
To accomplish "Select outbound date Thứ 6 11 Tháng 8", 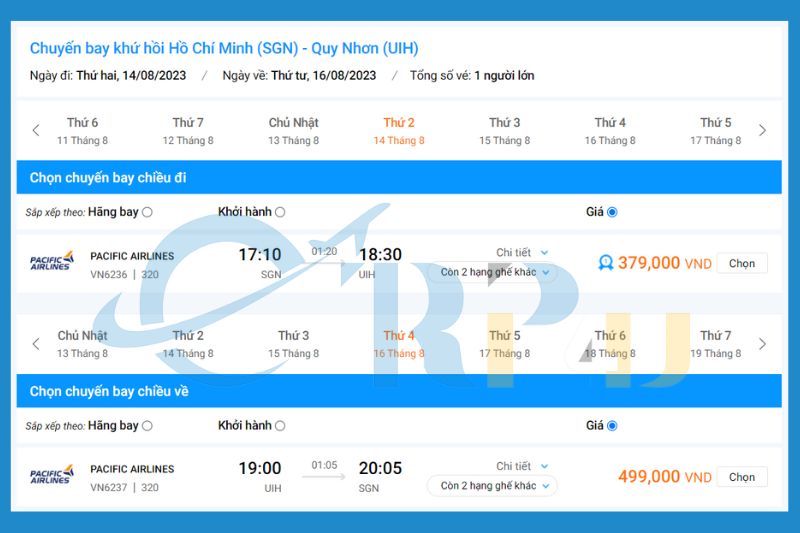I will click(x=83, y=131).
